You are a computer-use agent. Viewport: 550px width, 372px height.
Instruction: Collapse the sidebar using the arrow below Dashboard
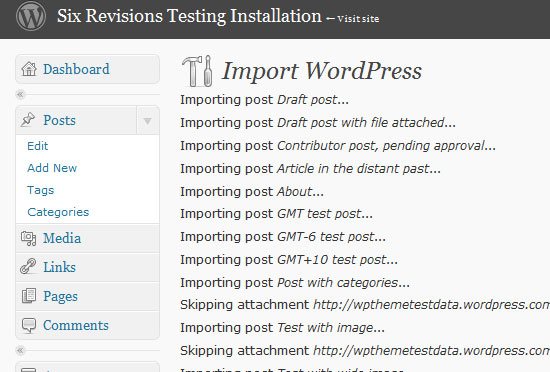point(20,94)
